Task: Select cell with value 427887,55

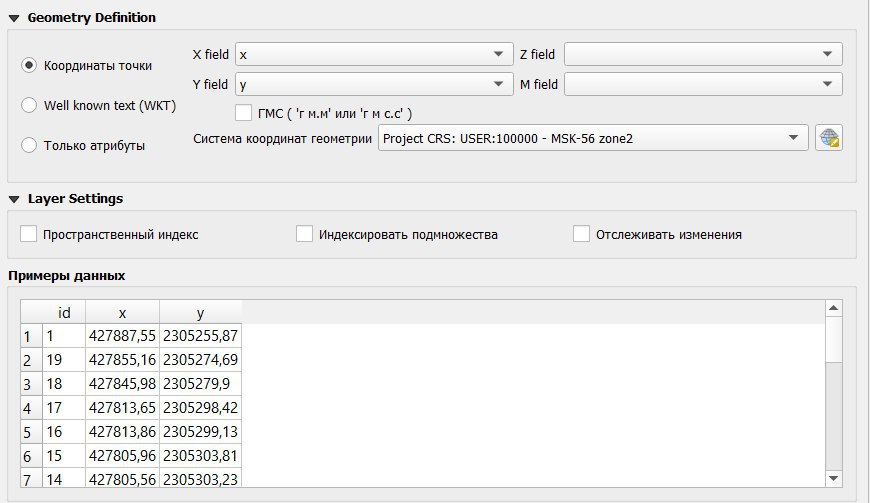Action: pyautogui.click(x=122, y=336)
